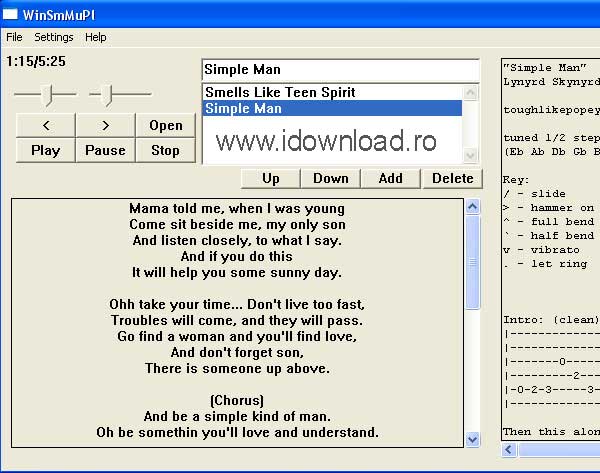Screen dimensions: 600x473
Task: Skip to next track with > button
Action: pos(106,125)
